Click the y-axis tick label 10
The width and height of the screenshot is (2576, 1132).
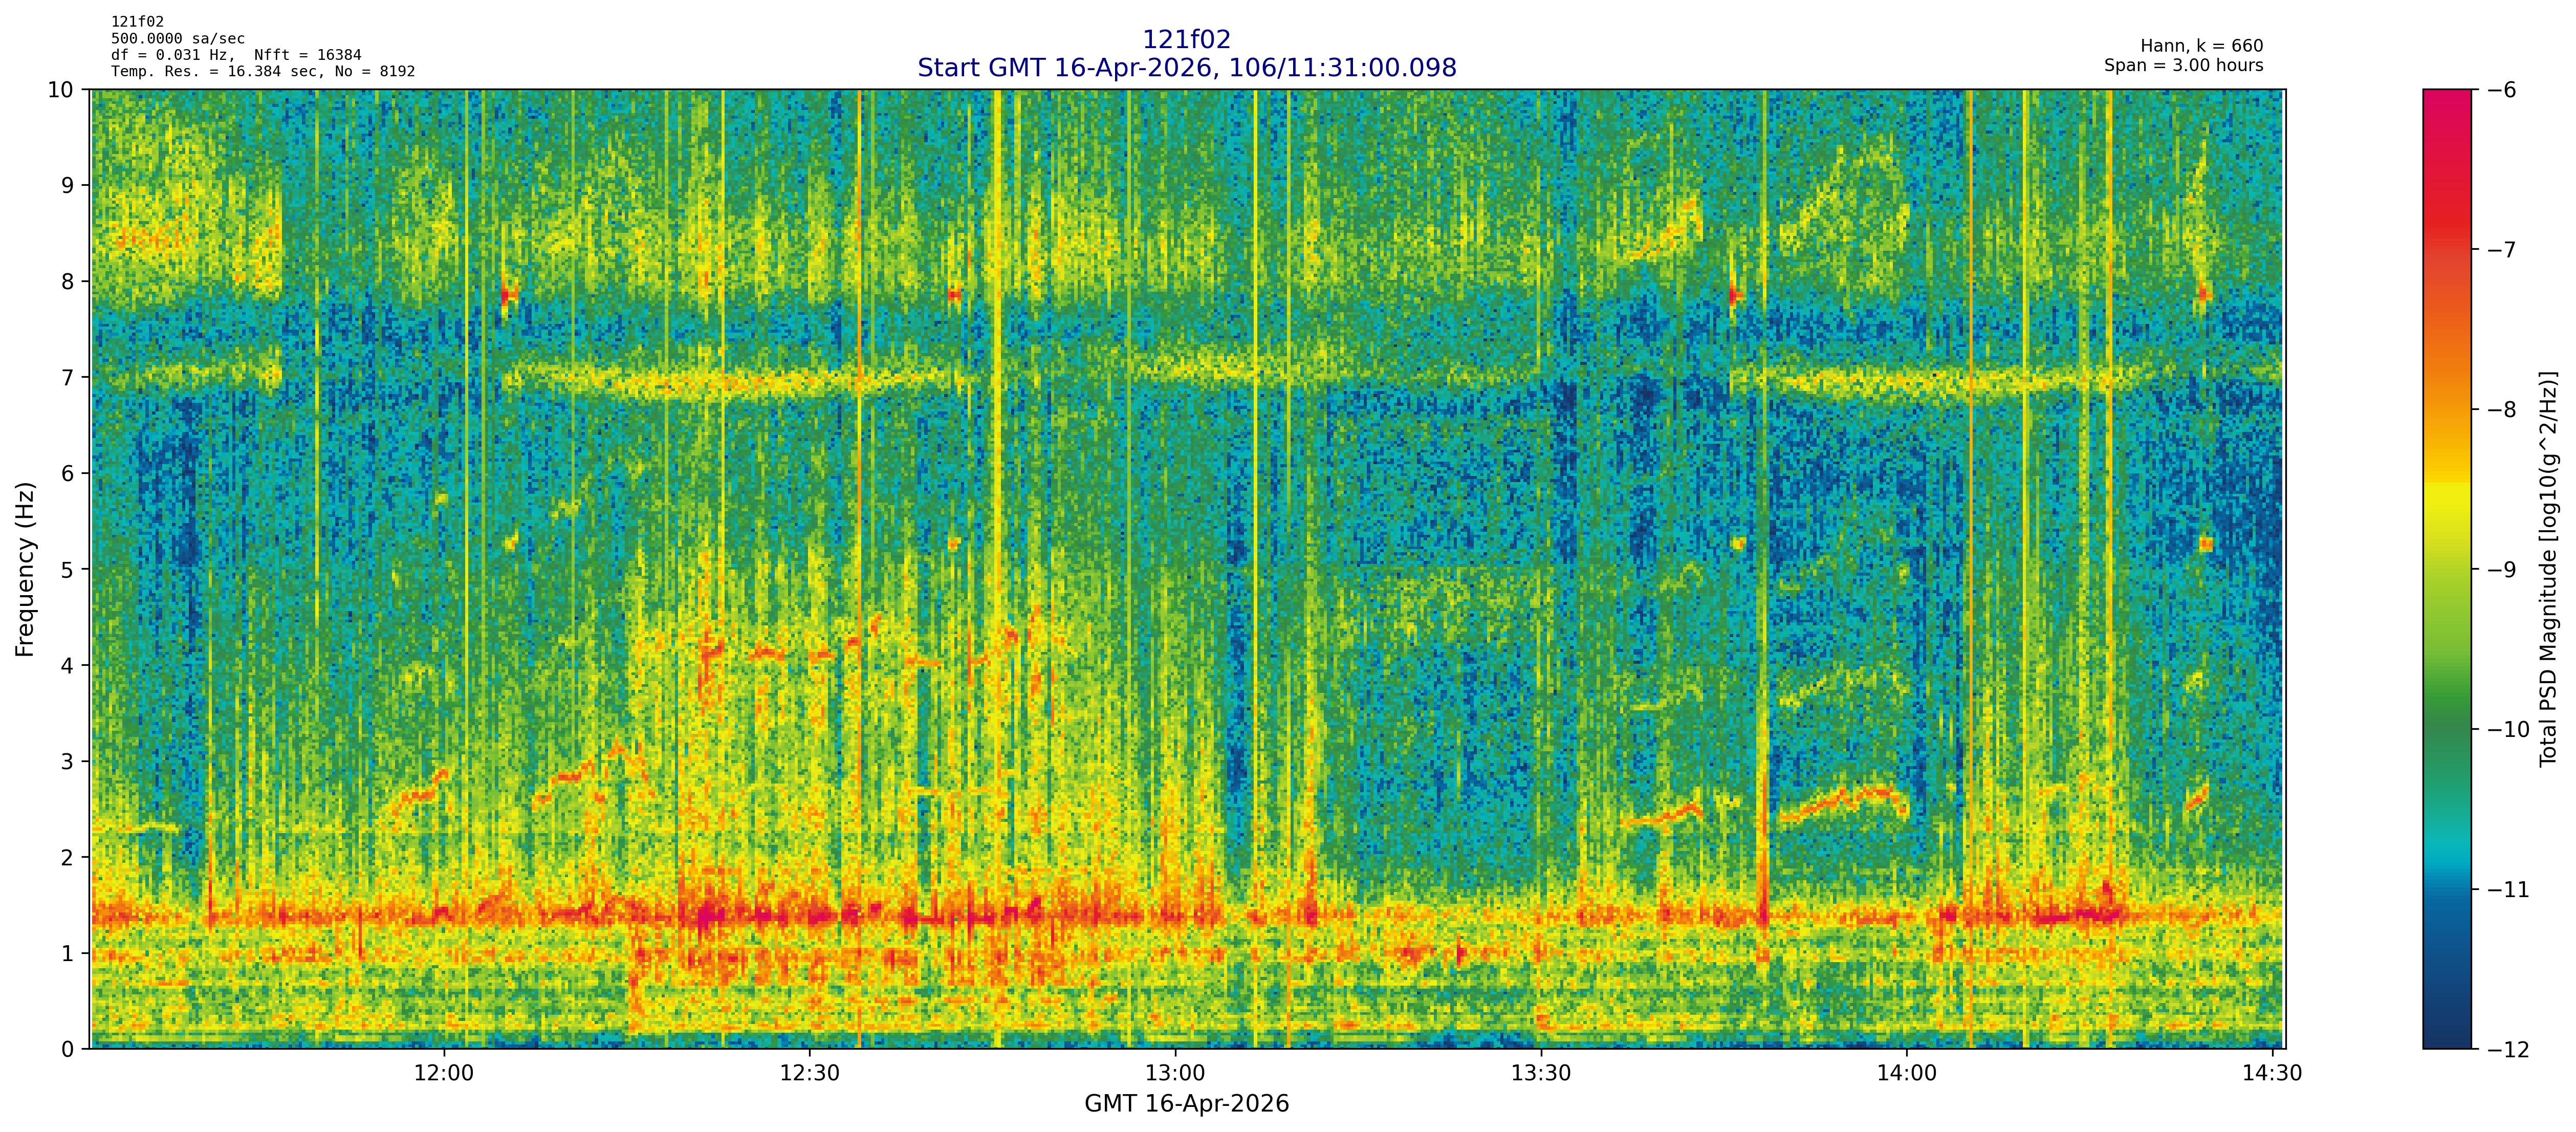pos(62,90)
